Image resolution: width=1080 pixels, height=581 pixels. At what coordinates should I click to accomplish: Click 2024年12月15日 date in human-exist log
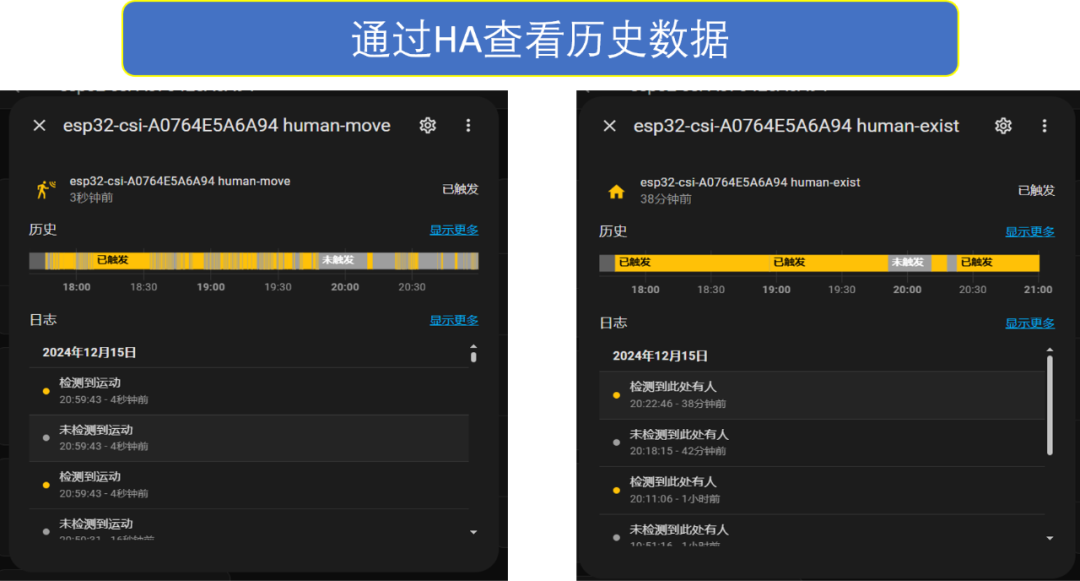661,356
